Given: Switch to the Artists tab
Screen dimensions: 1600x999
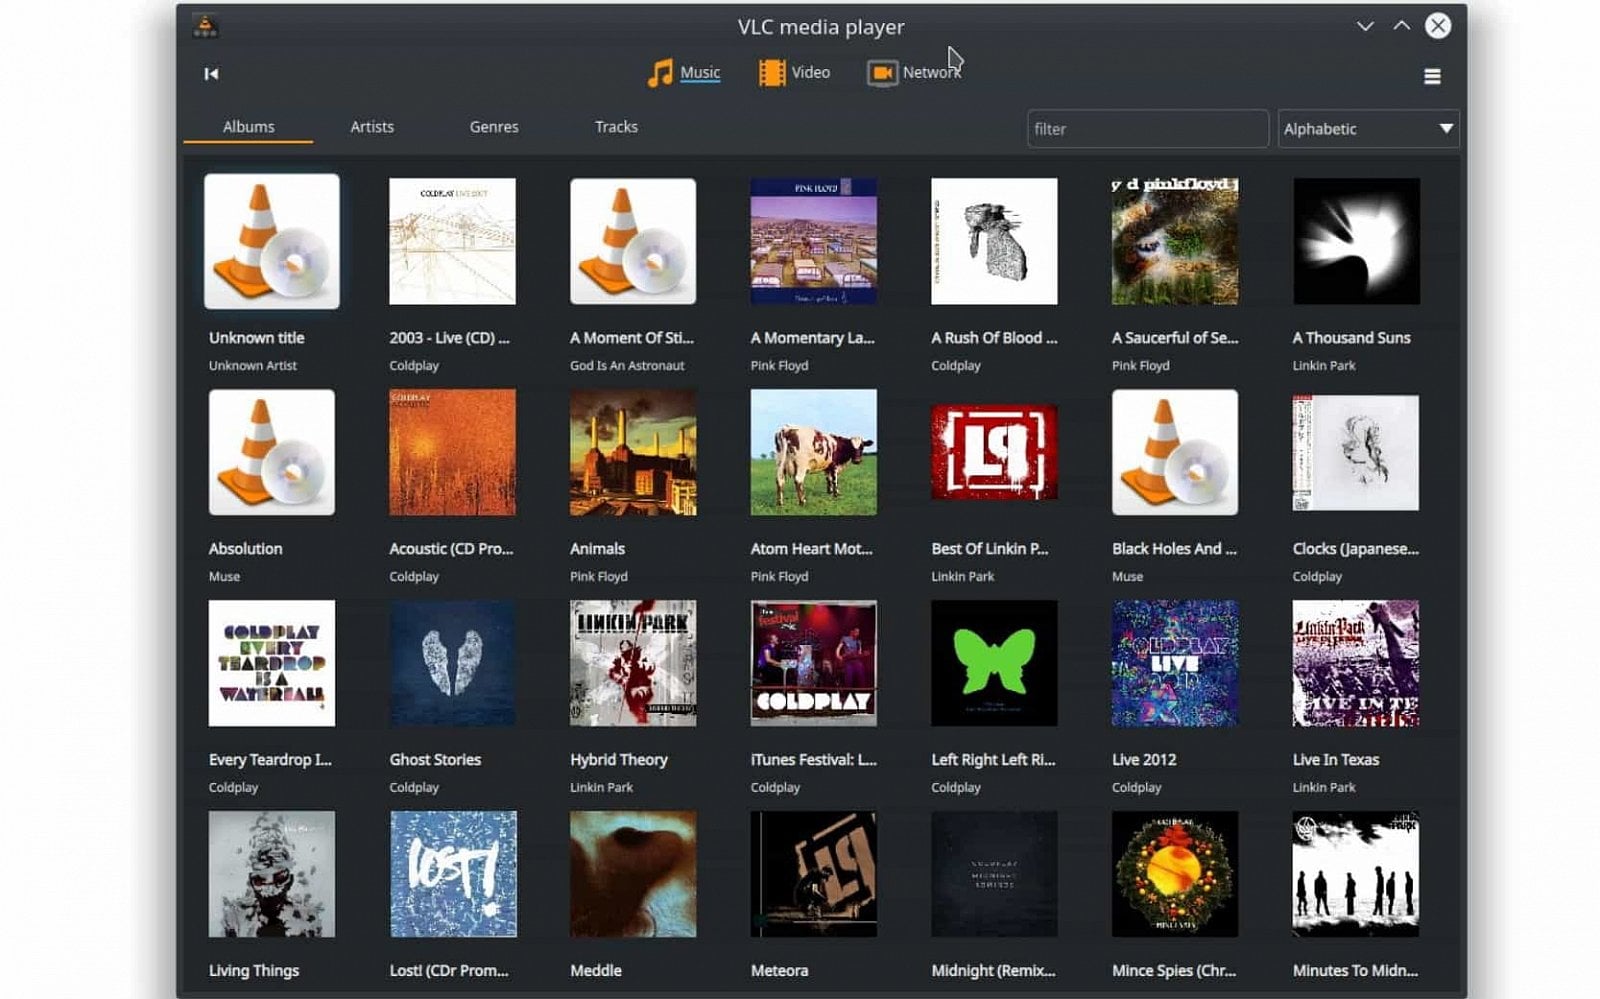Looking at the screenshot, I should [372, 127].
